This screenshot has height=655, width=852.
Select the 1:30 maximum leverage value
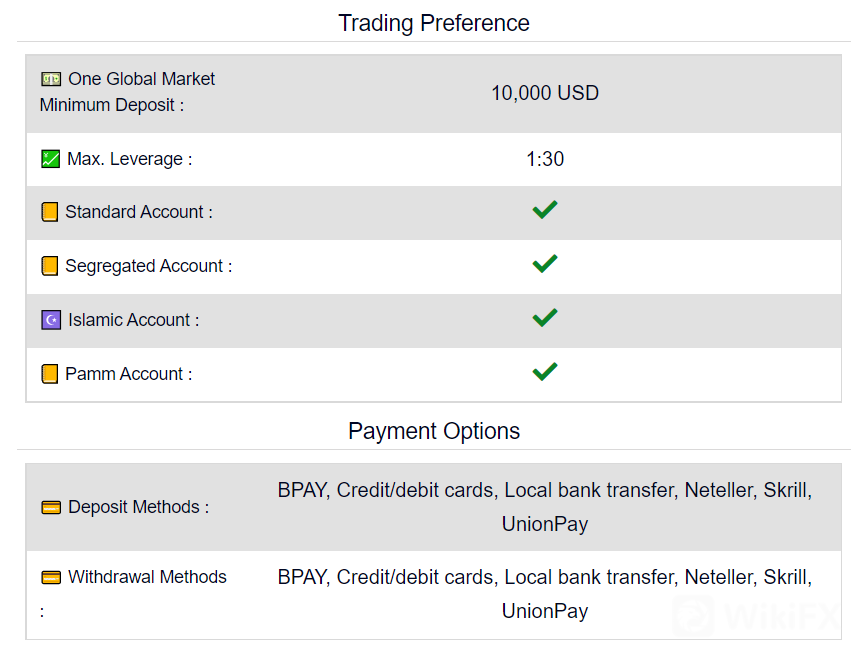[x=544, y=159]
